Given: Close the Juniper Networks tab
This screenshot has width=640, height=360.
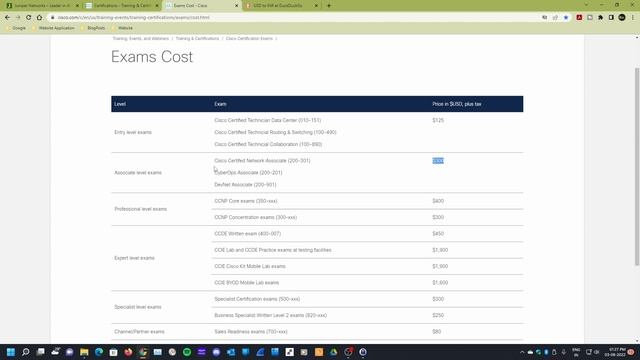Looking at the screenshot, I should click(77, 6).
